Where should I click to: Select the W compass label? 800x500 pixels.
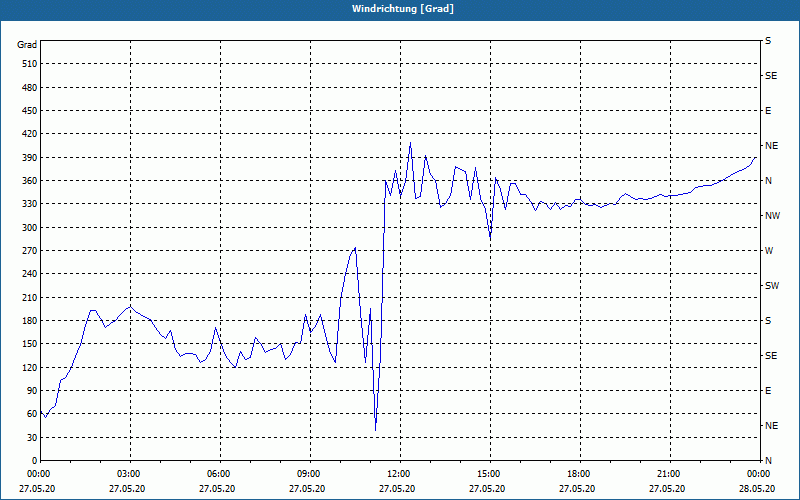(x=769, y=251)
